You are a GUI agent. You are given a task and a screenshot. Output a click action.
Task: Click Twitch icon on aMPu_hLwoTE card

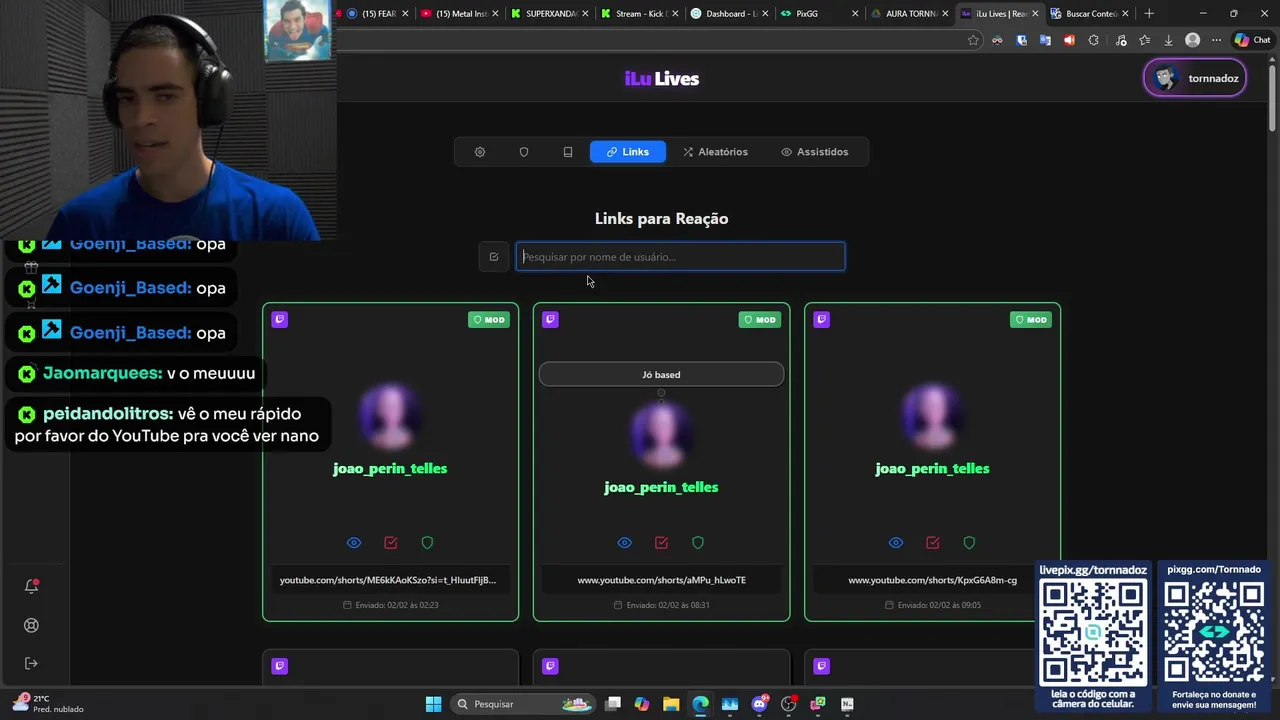550,320
